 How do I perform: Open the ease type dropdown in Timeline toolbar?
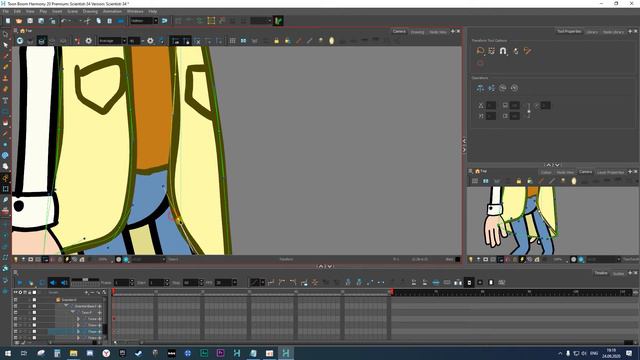[x=257, y=282]
